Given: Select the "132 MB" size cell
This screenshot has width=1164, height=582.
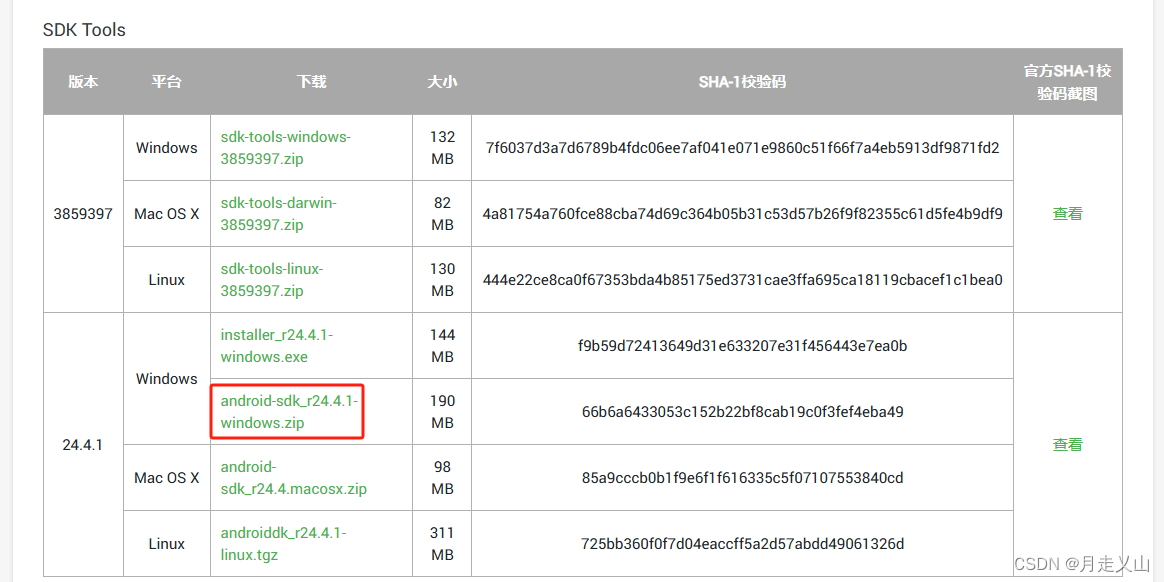Looking at the screenshot, I should (442, 148).
